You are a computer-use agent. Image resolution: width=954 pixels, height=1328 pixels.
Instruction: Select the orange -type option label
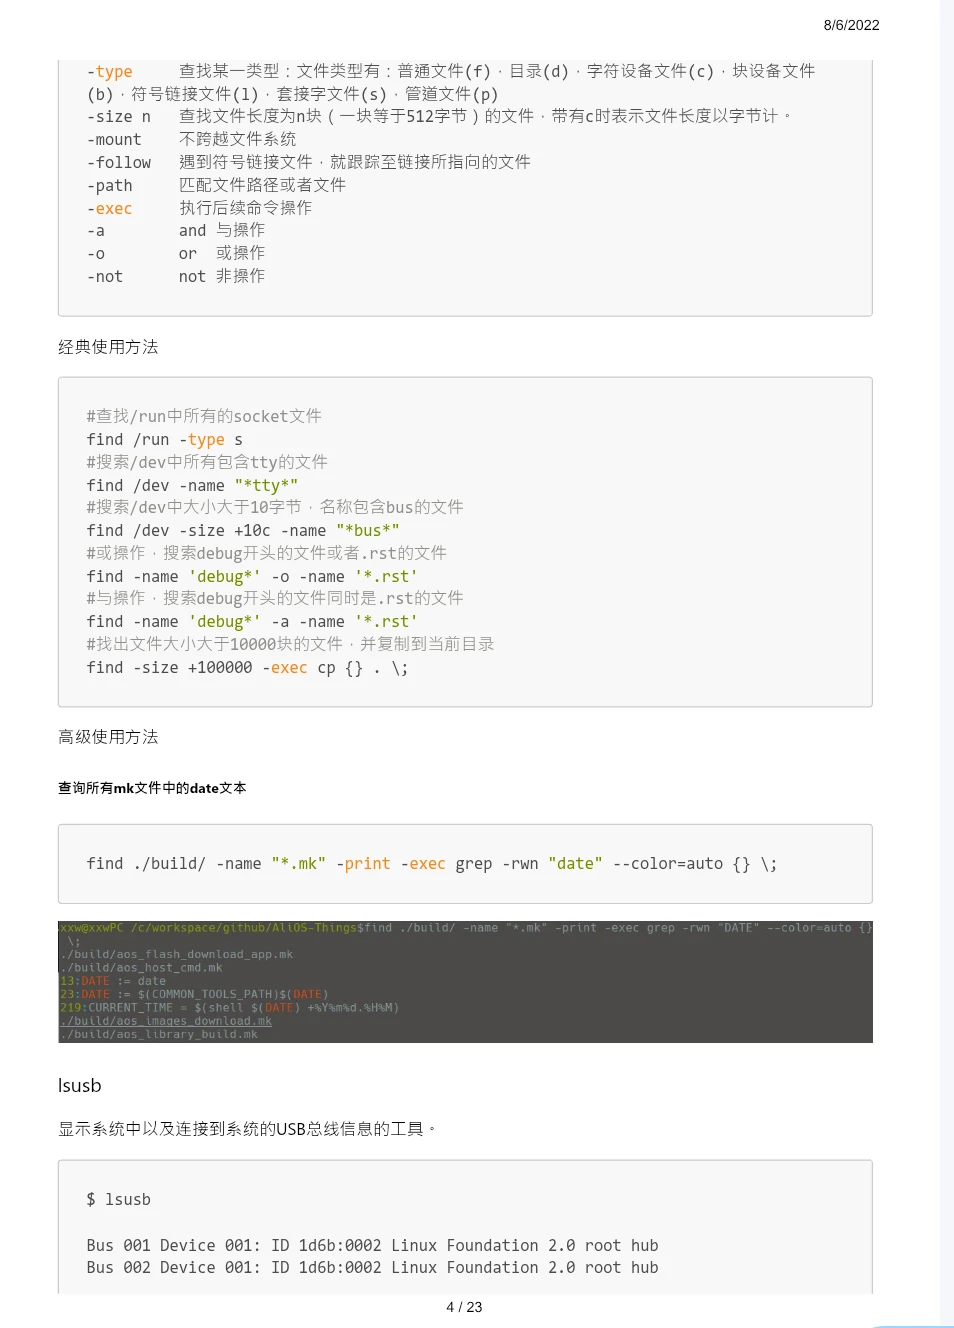pos(110,71)
